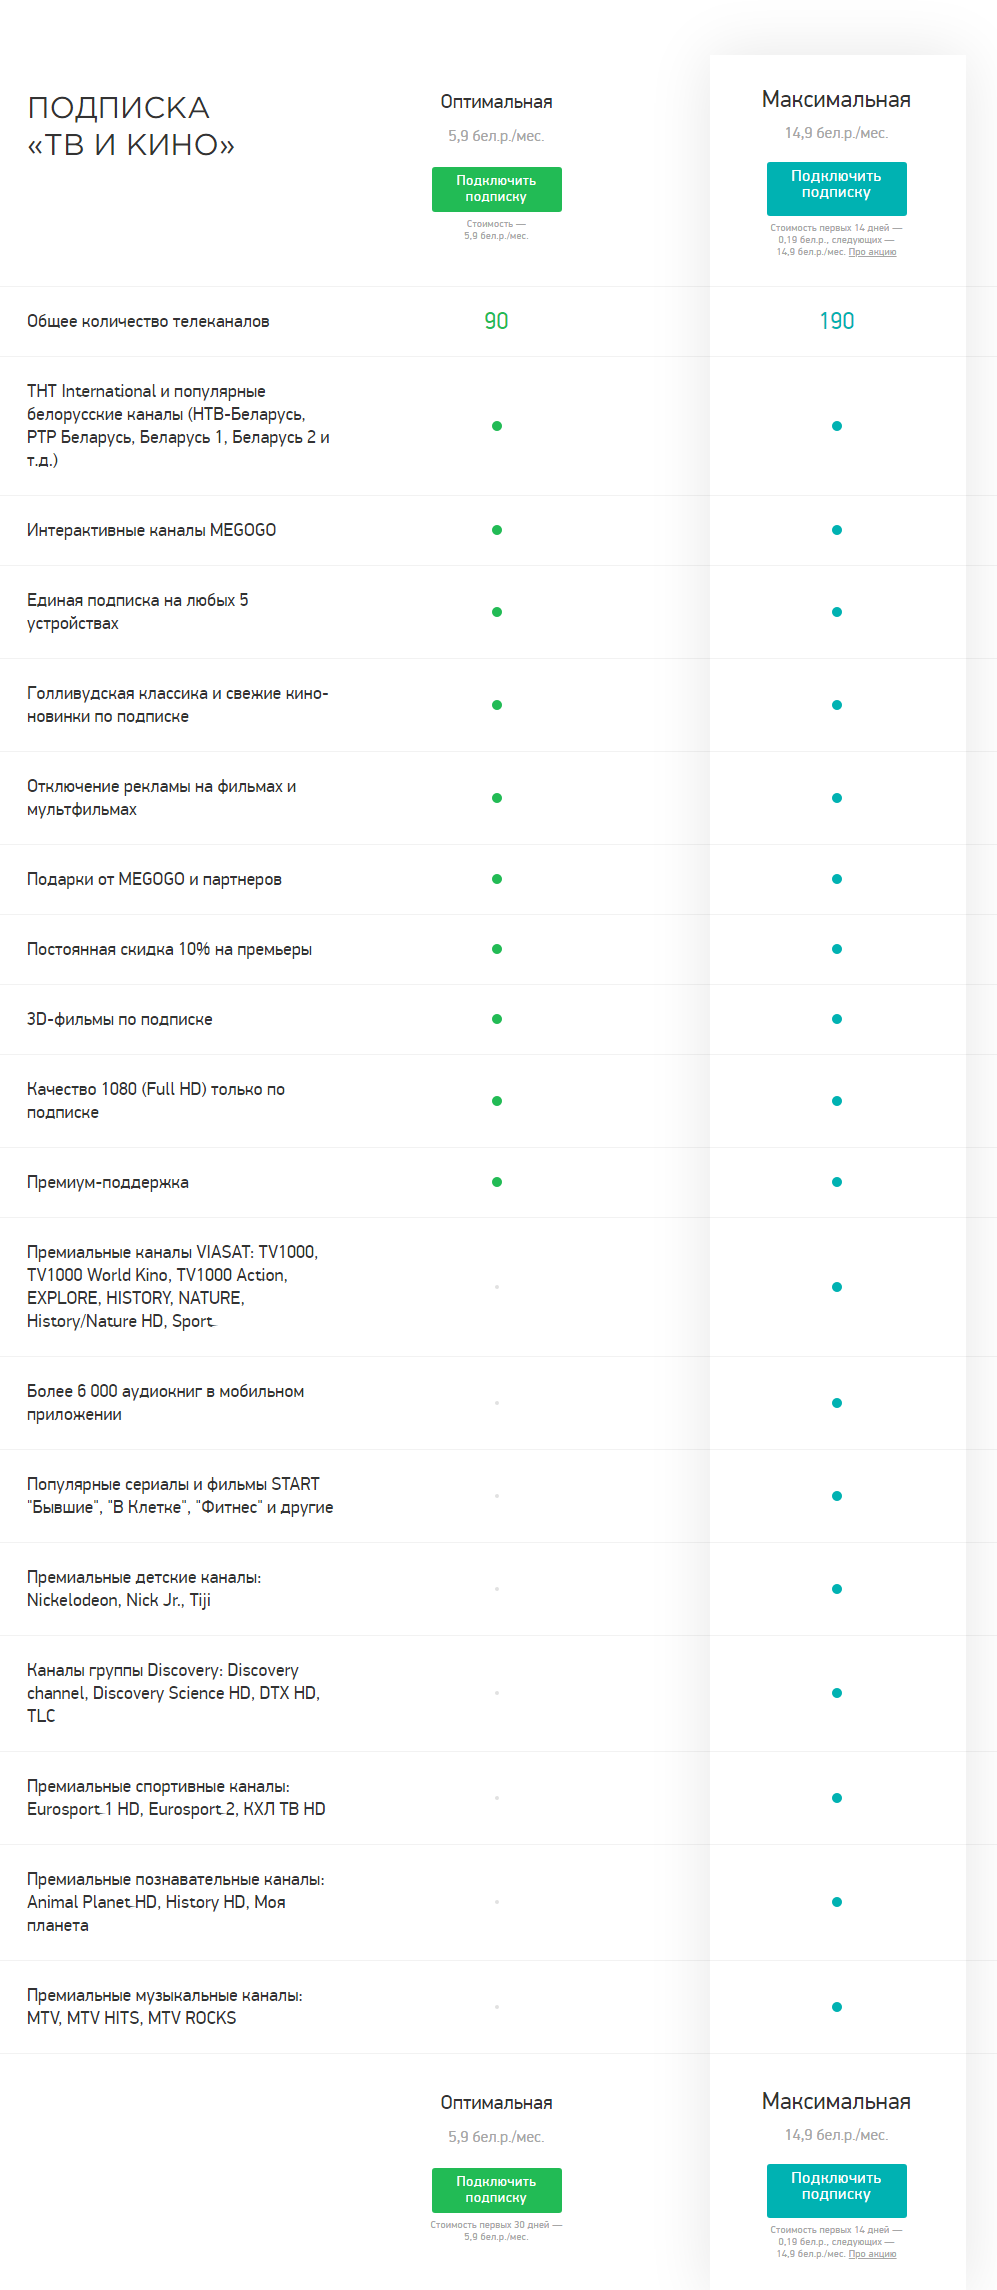Image resolution: width=997 pixels, height=2290 pixels.
Task: Open top "Про акцию" link
Action: coord(872,252)
